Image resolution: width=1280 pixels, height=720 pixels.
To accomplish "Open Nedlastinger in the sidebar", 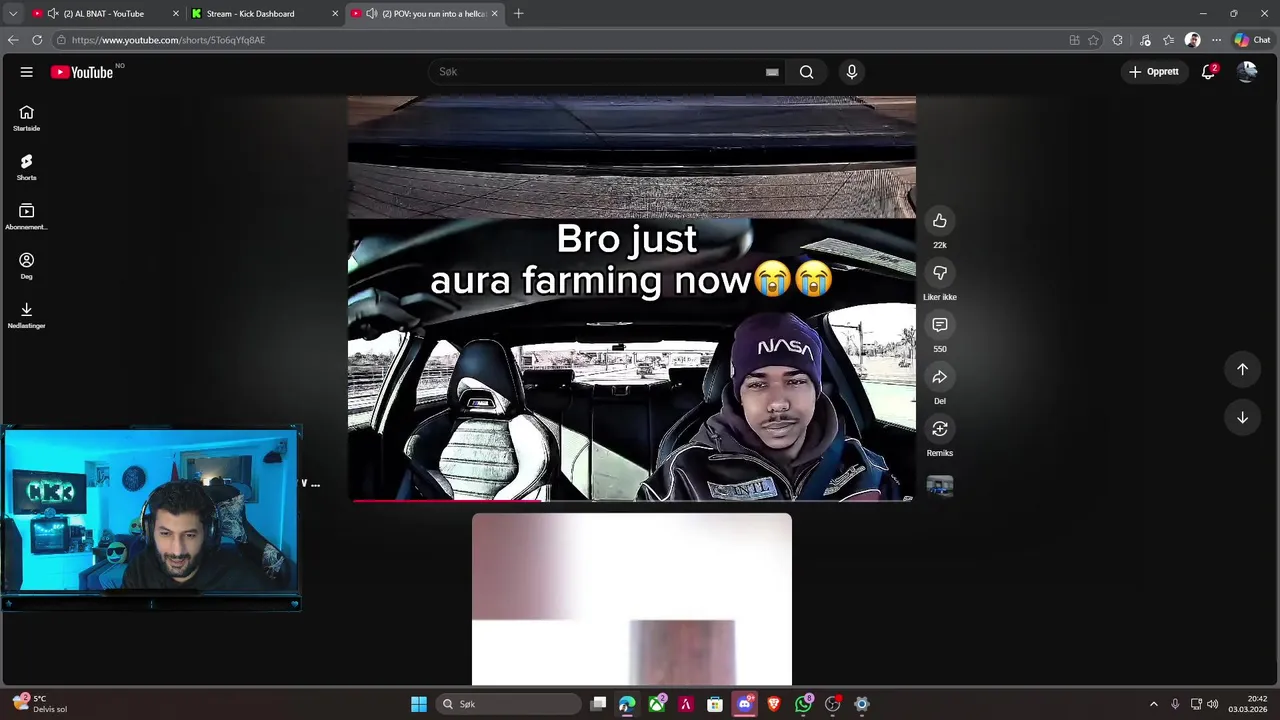I will tap(27, 315).
